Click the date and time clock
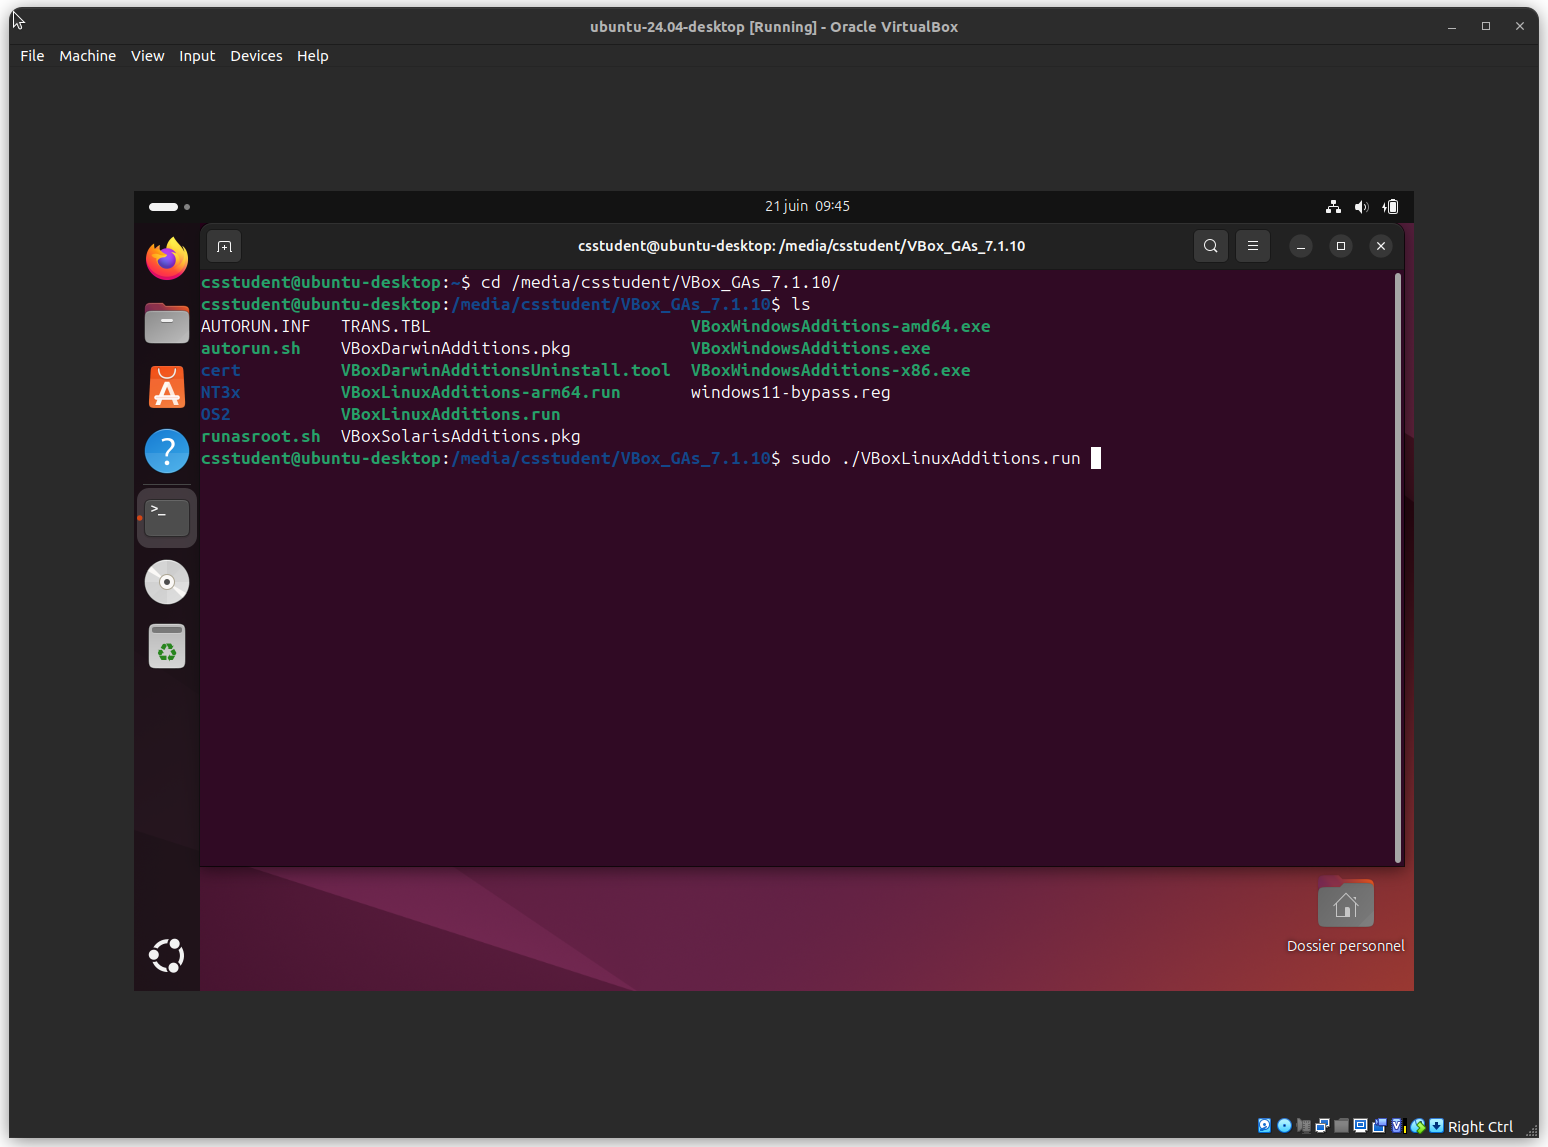1548x1147 pixels. tap(807, 206)
